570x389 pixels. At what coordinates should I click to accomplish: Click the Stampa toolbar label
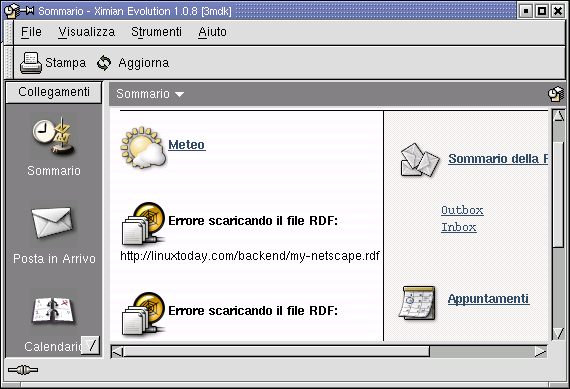(65, 63)
